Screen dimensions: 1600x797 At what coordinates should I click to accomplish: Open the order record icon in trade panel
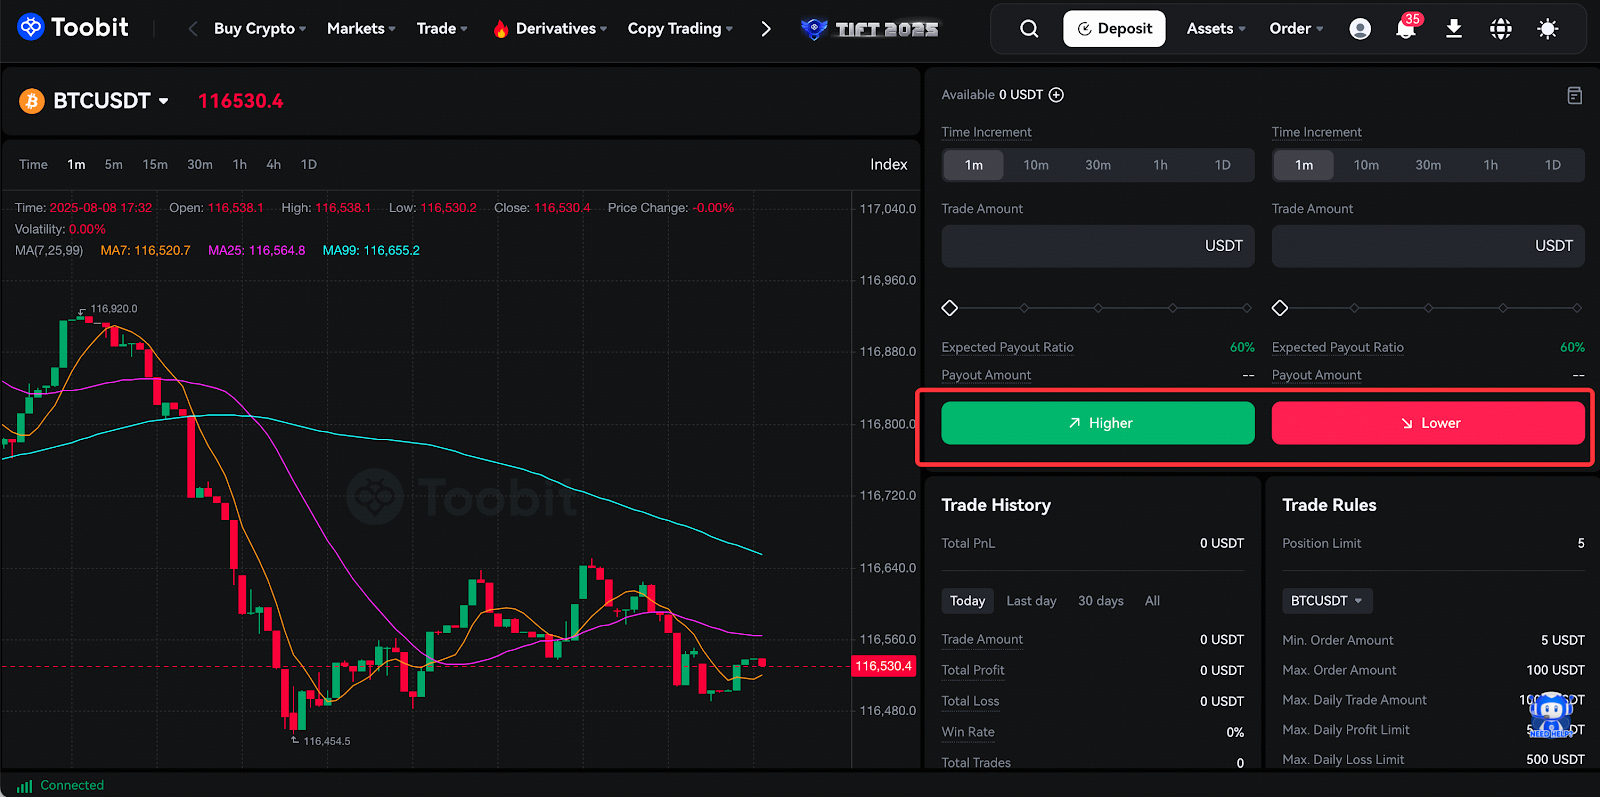1574,95
